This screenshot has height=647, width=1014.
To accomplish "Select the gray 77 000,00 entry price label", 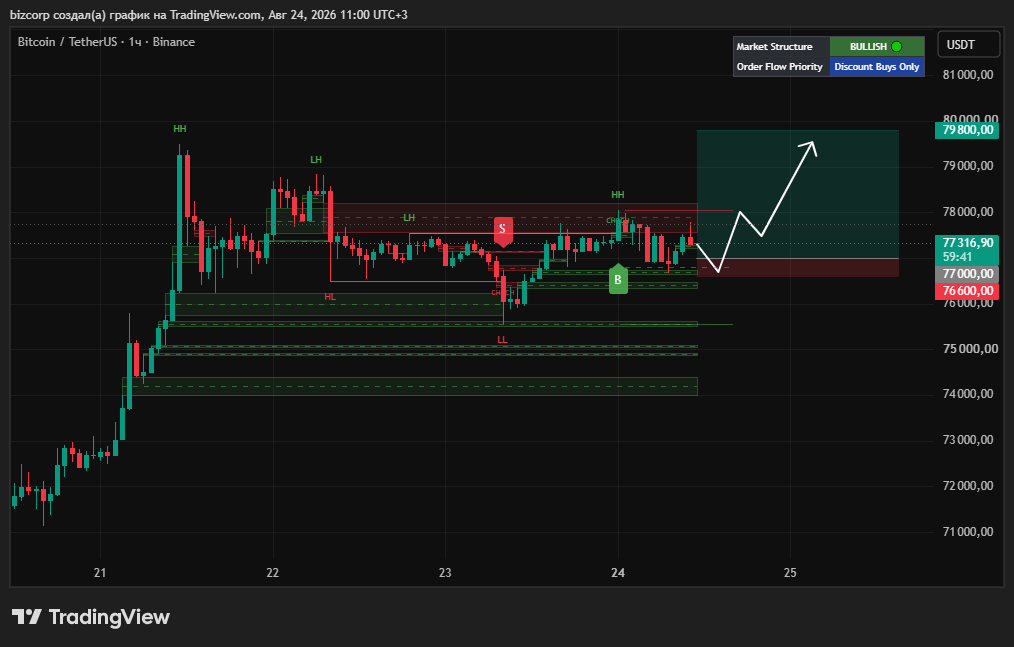I will click(x=967, y=274).
